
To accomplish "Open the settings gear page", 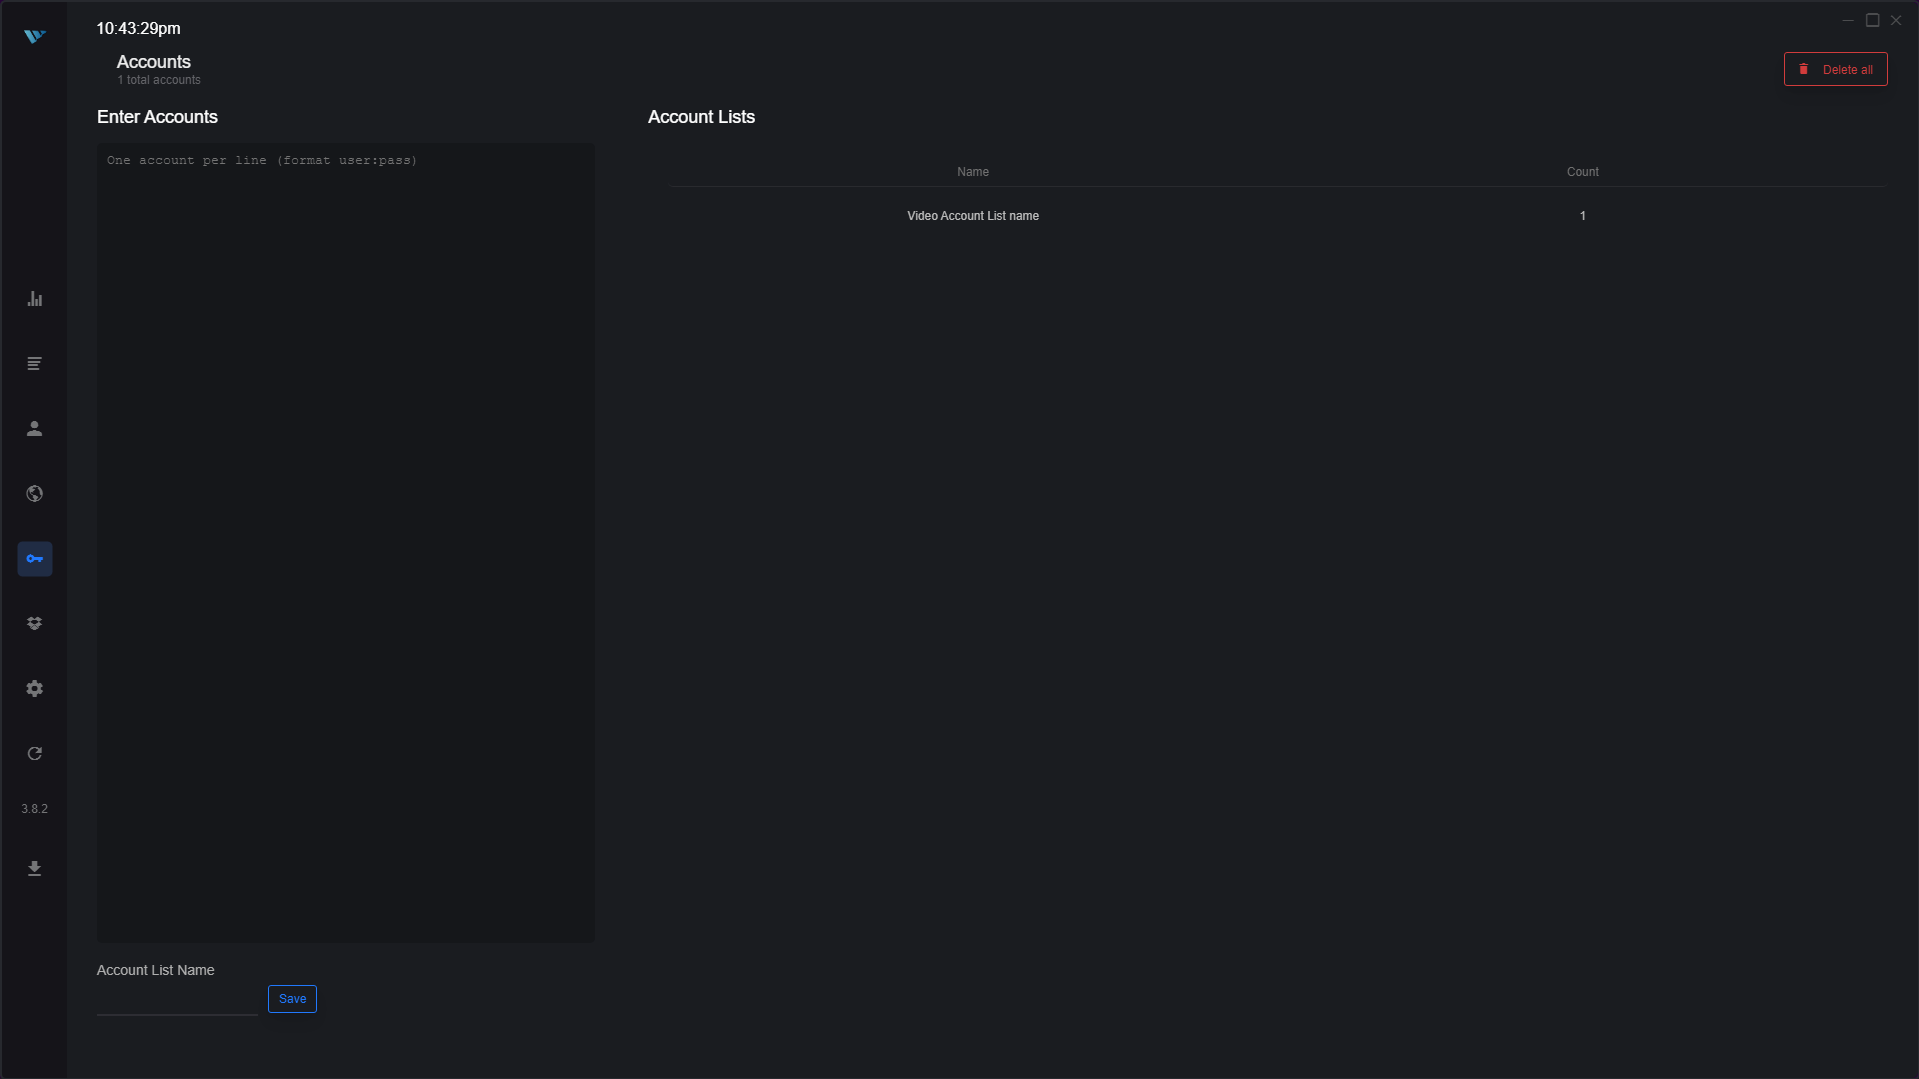I will coord(35,689).
